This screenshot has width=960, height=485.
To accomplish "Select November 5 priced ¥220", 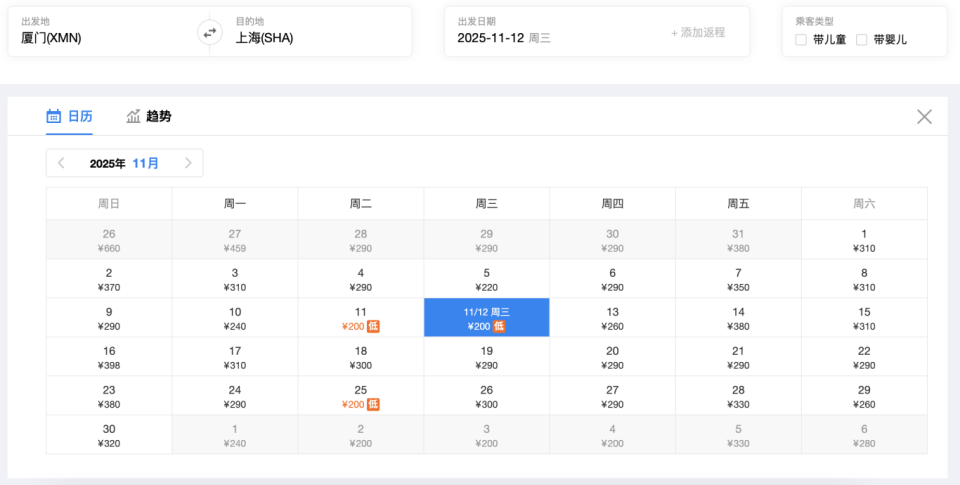I will click(487, 279).
